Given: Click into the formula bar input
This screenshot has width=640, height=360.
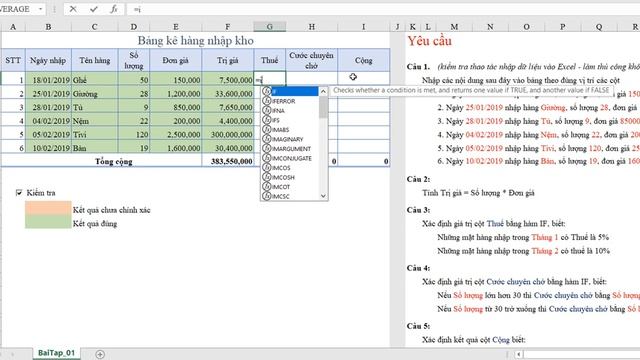Looking at the screenshot, I should 383,9.
